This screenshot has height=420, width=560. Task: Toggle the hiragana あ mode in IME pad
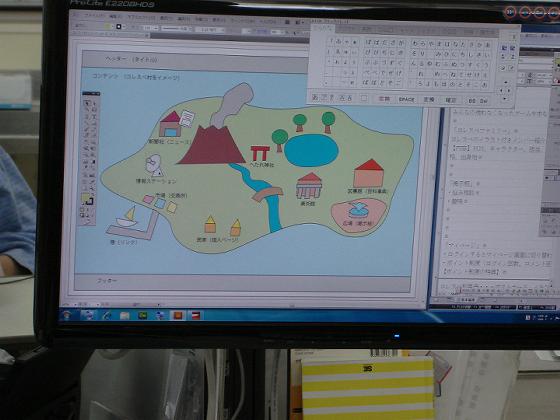point(315,97)
